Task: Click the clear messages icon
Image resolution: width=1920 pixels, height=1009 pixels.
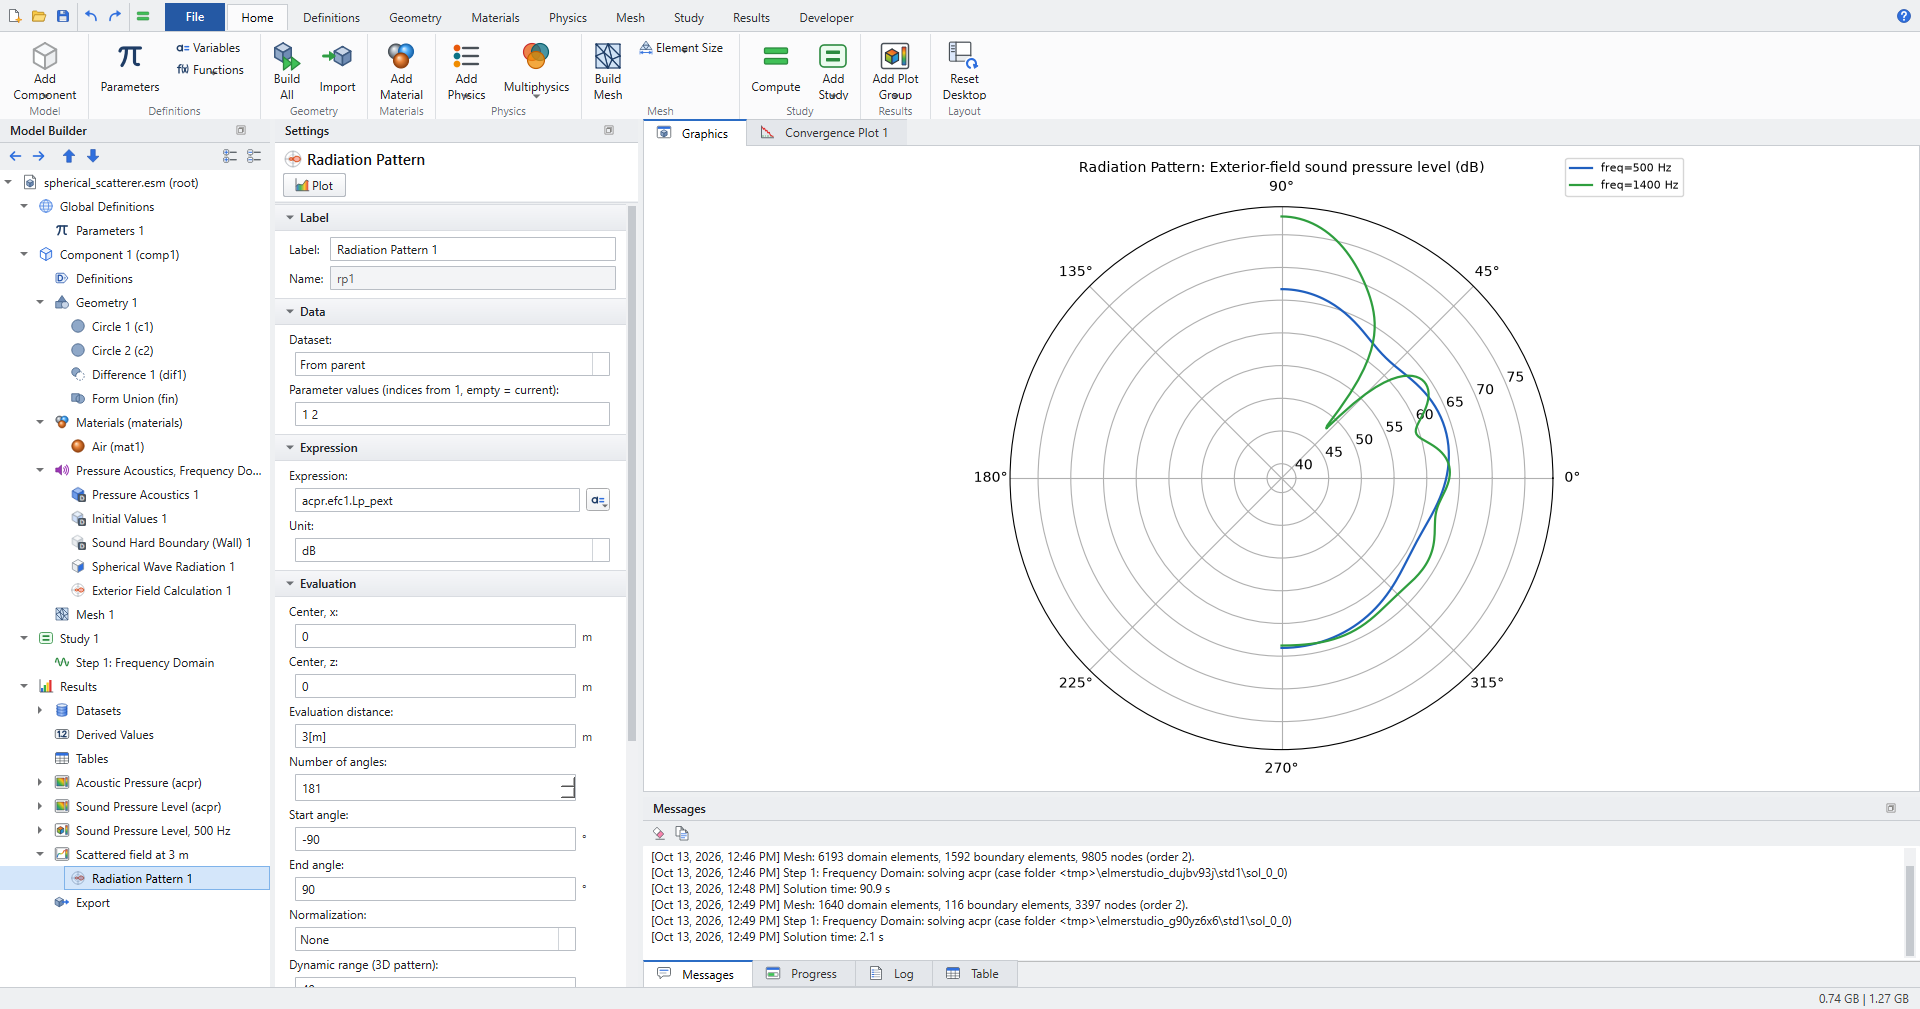Action: point(659,833)
